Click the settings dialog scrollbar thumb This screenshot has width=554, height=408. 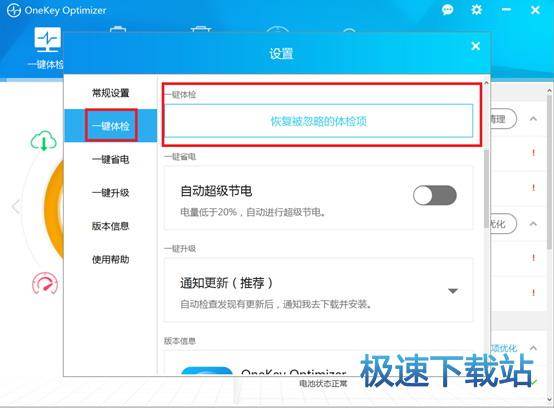[x=487, y=189]
